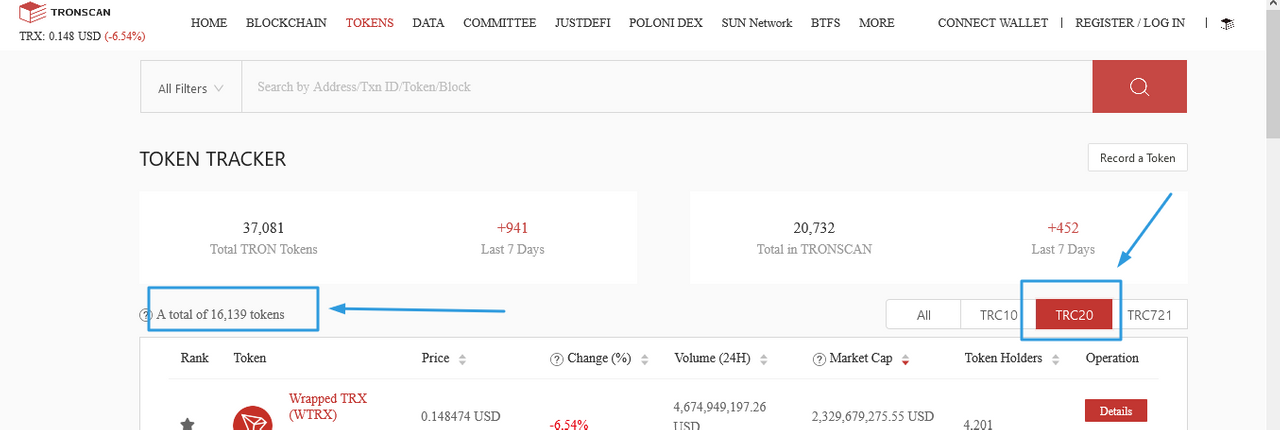
Task: Click the 2,329,679,275.55 USD market cap cell
Action: (871, 416)
